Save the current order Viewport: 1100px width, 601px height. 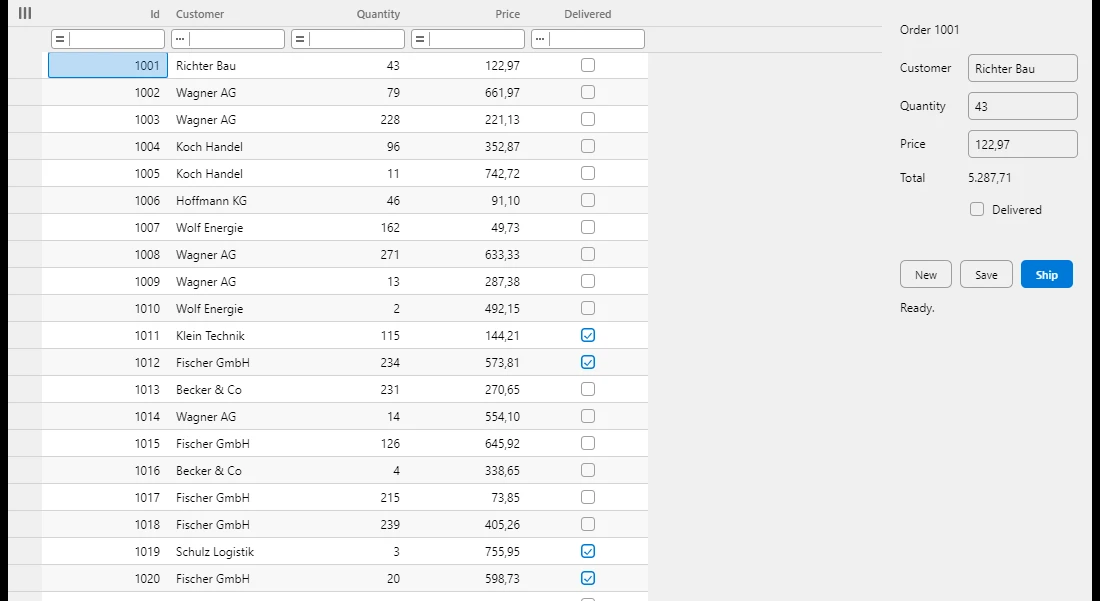986,274
